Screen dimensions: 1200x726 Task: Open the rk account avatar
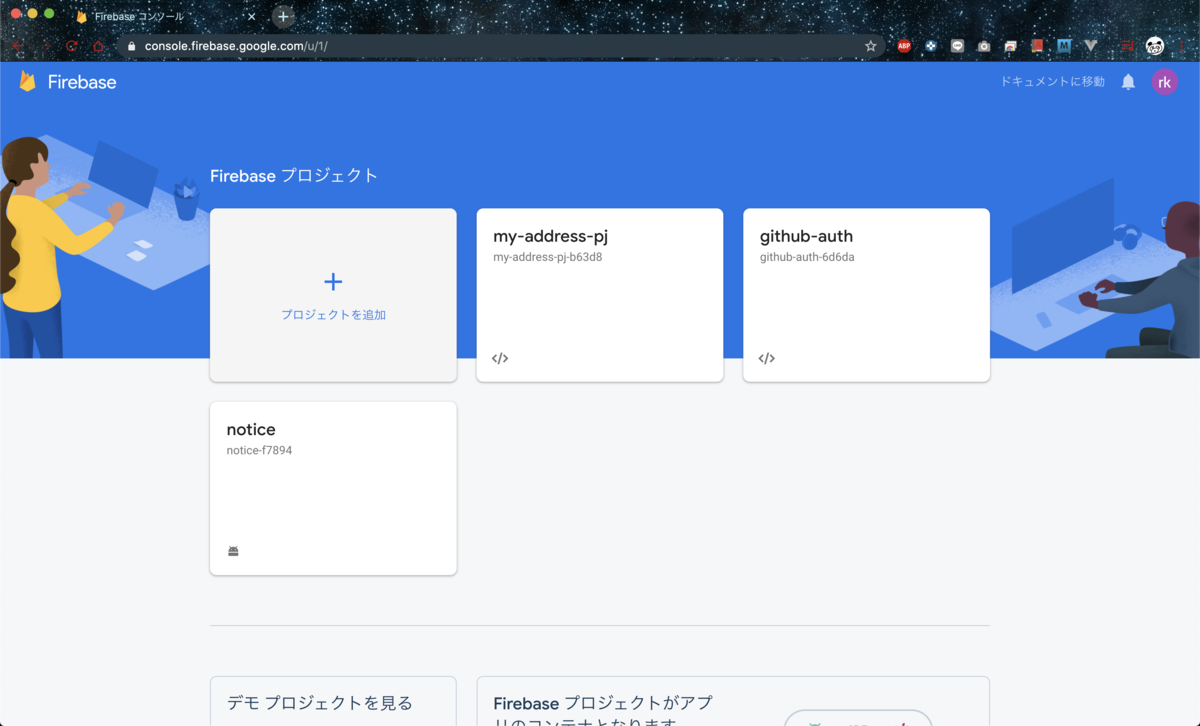(1164, 82)
